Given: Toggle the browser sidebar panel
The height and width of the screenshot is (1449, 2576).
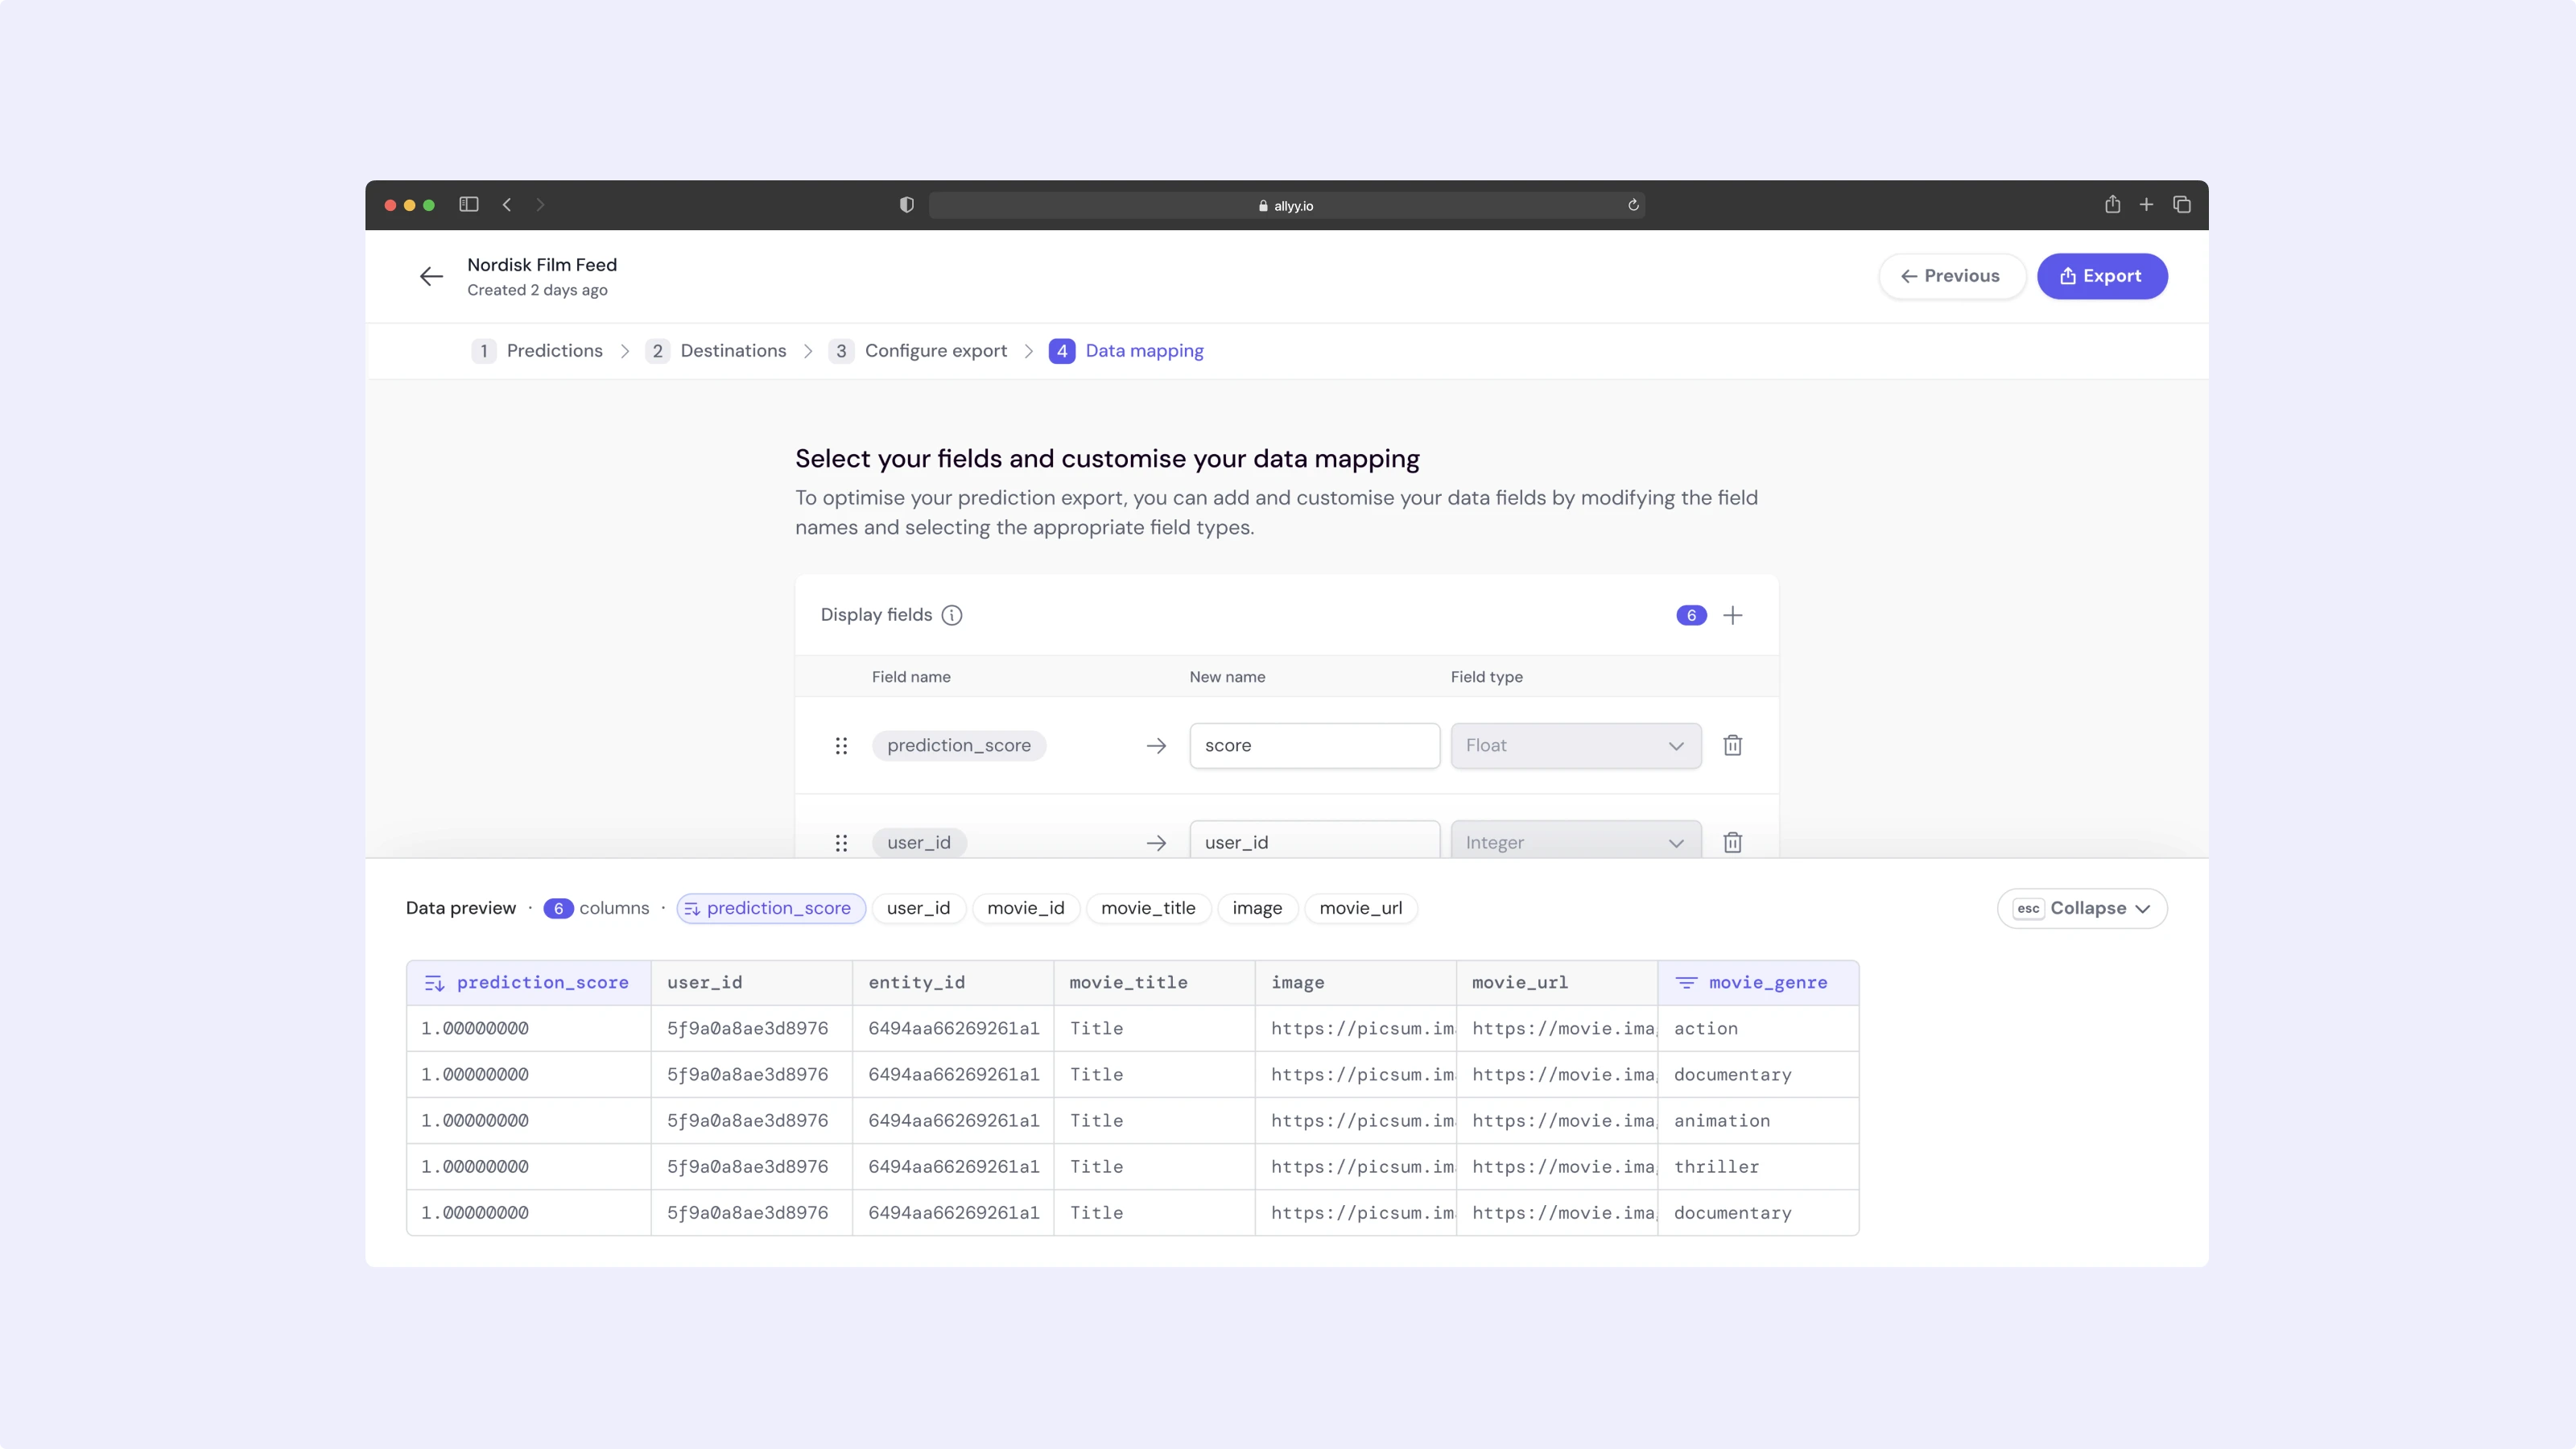Looking at the screenshot, I should (x=469, y=205).
